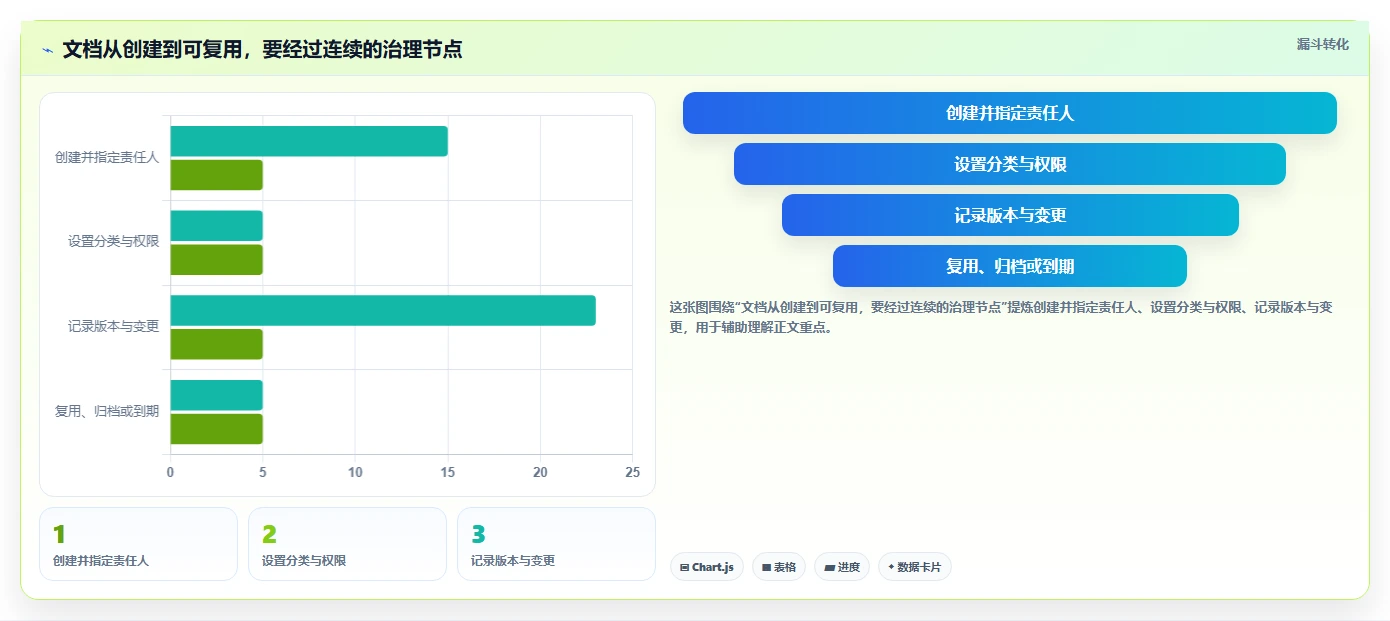This screenshot has height=621, width=1390.
Task: Click the chart axis label 复用、归档或到期
Action: pos(107,411)
